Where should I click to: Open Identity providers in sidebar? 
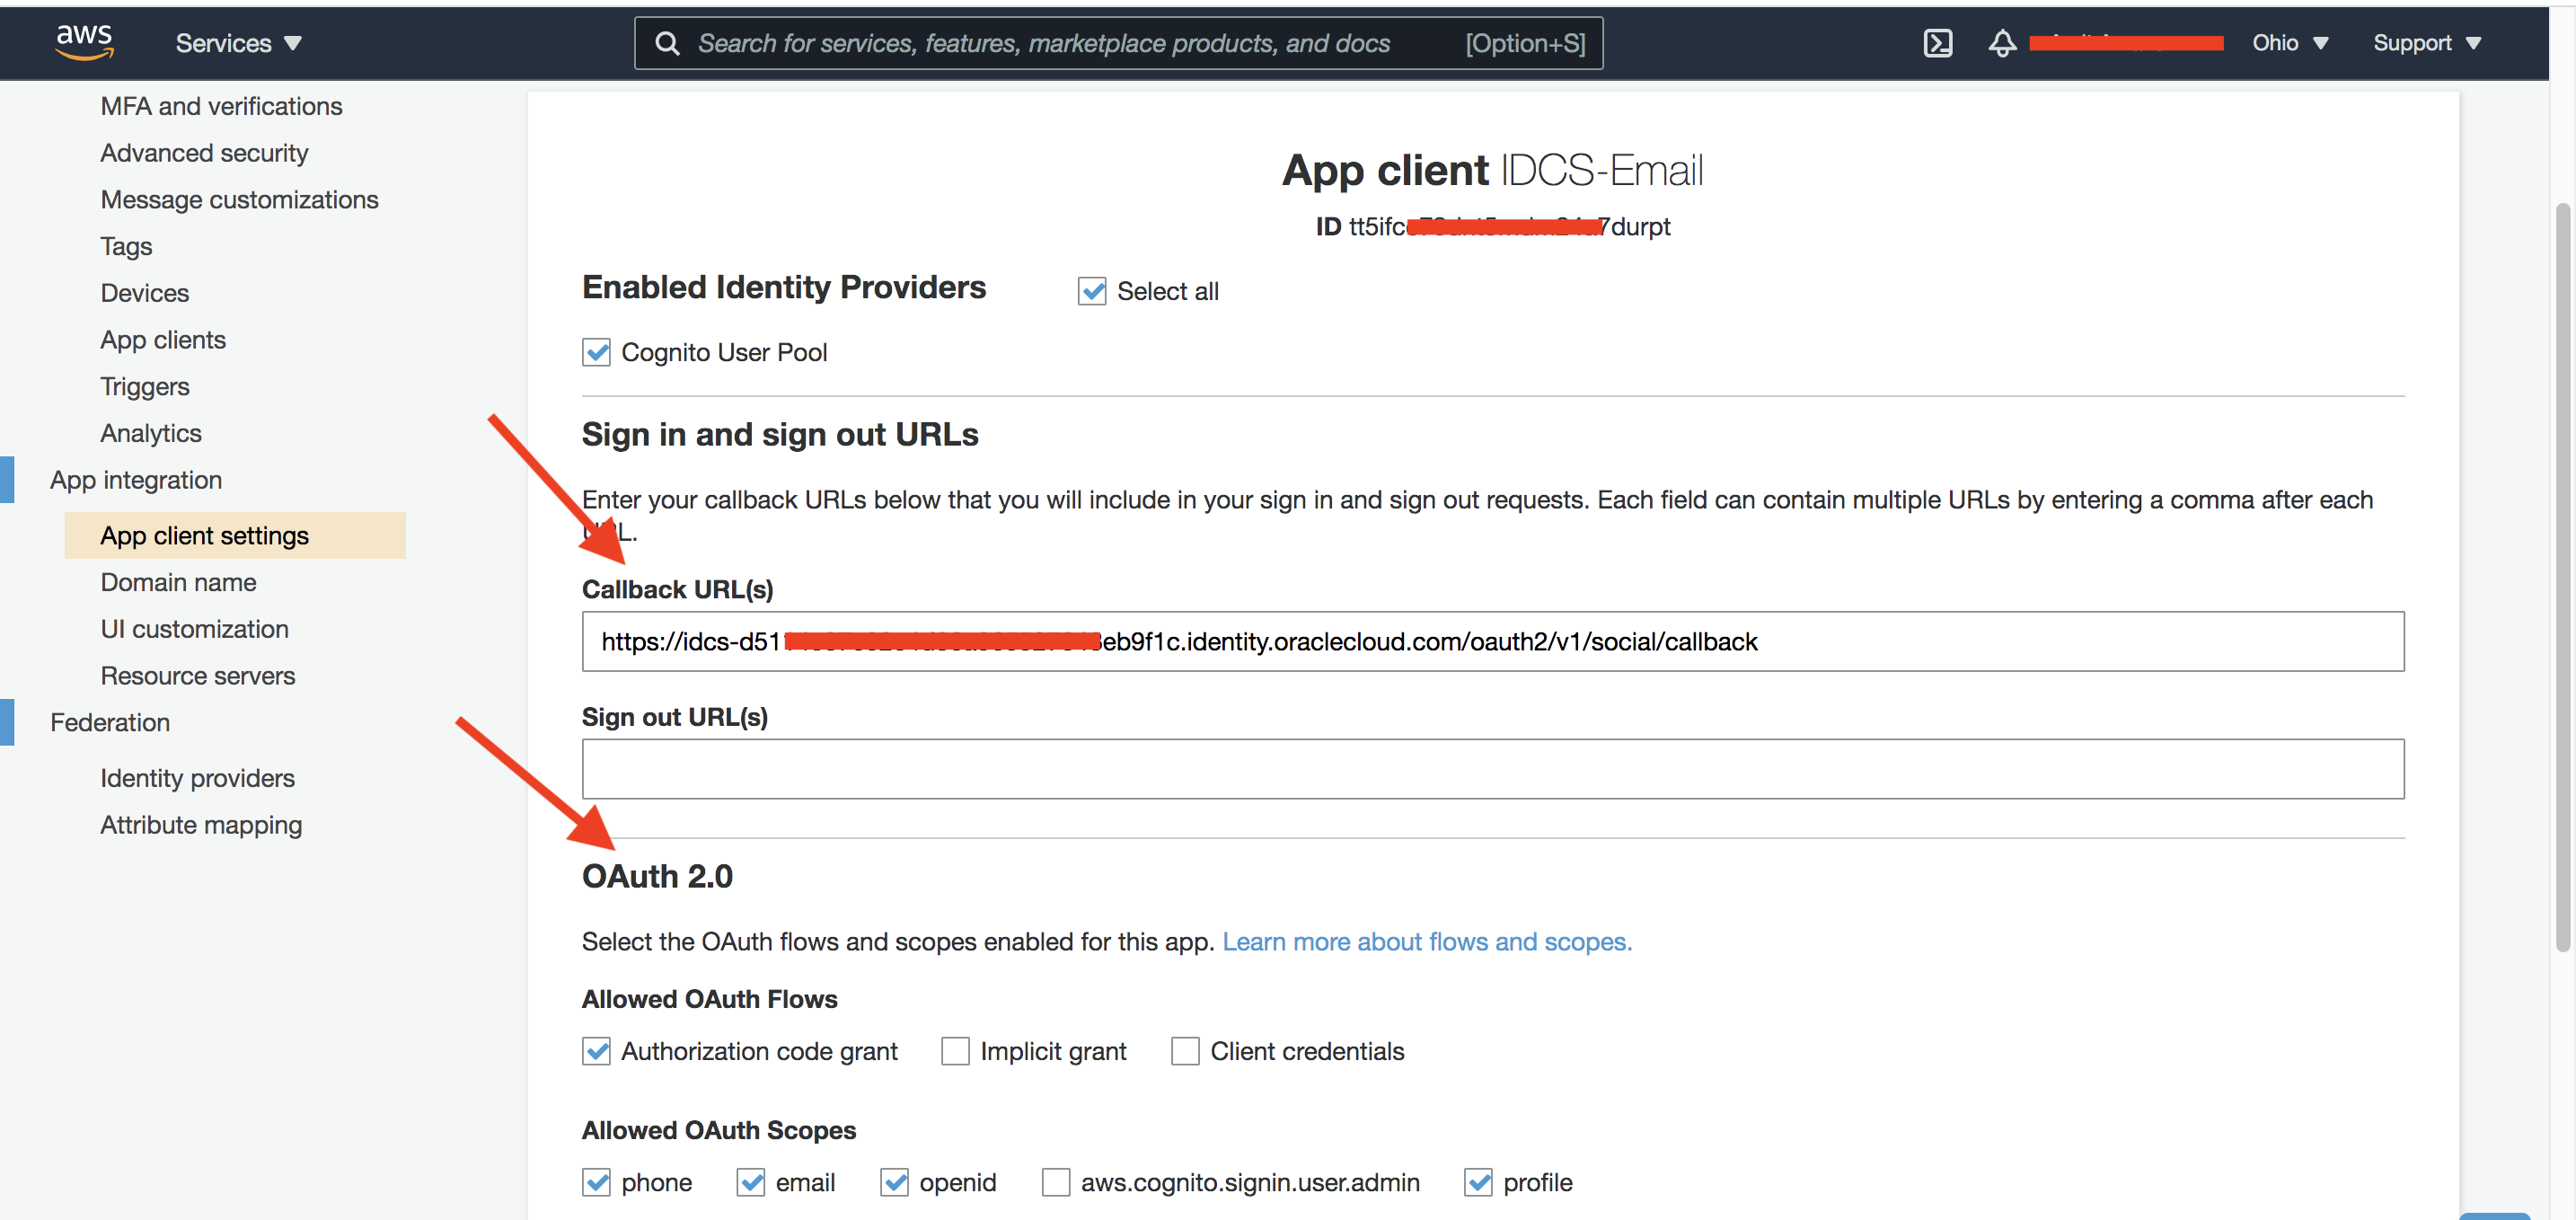pyautogui.click(x=197, y=778)
